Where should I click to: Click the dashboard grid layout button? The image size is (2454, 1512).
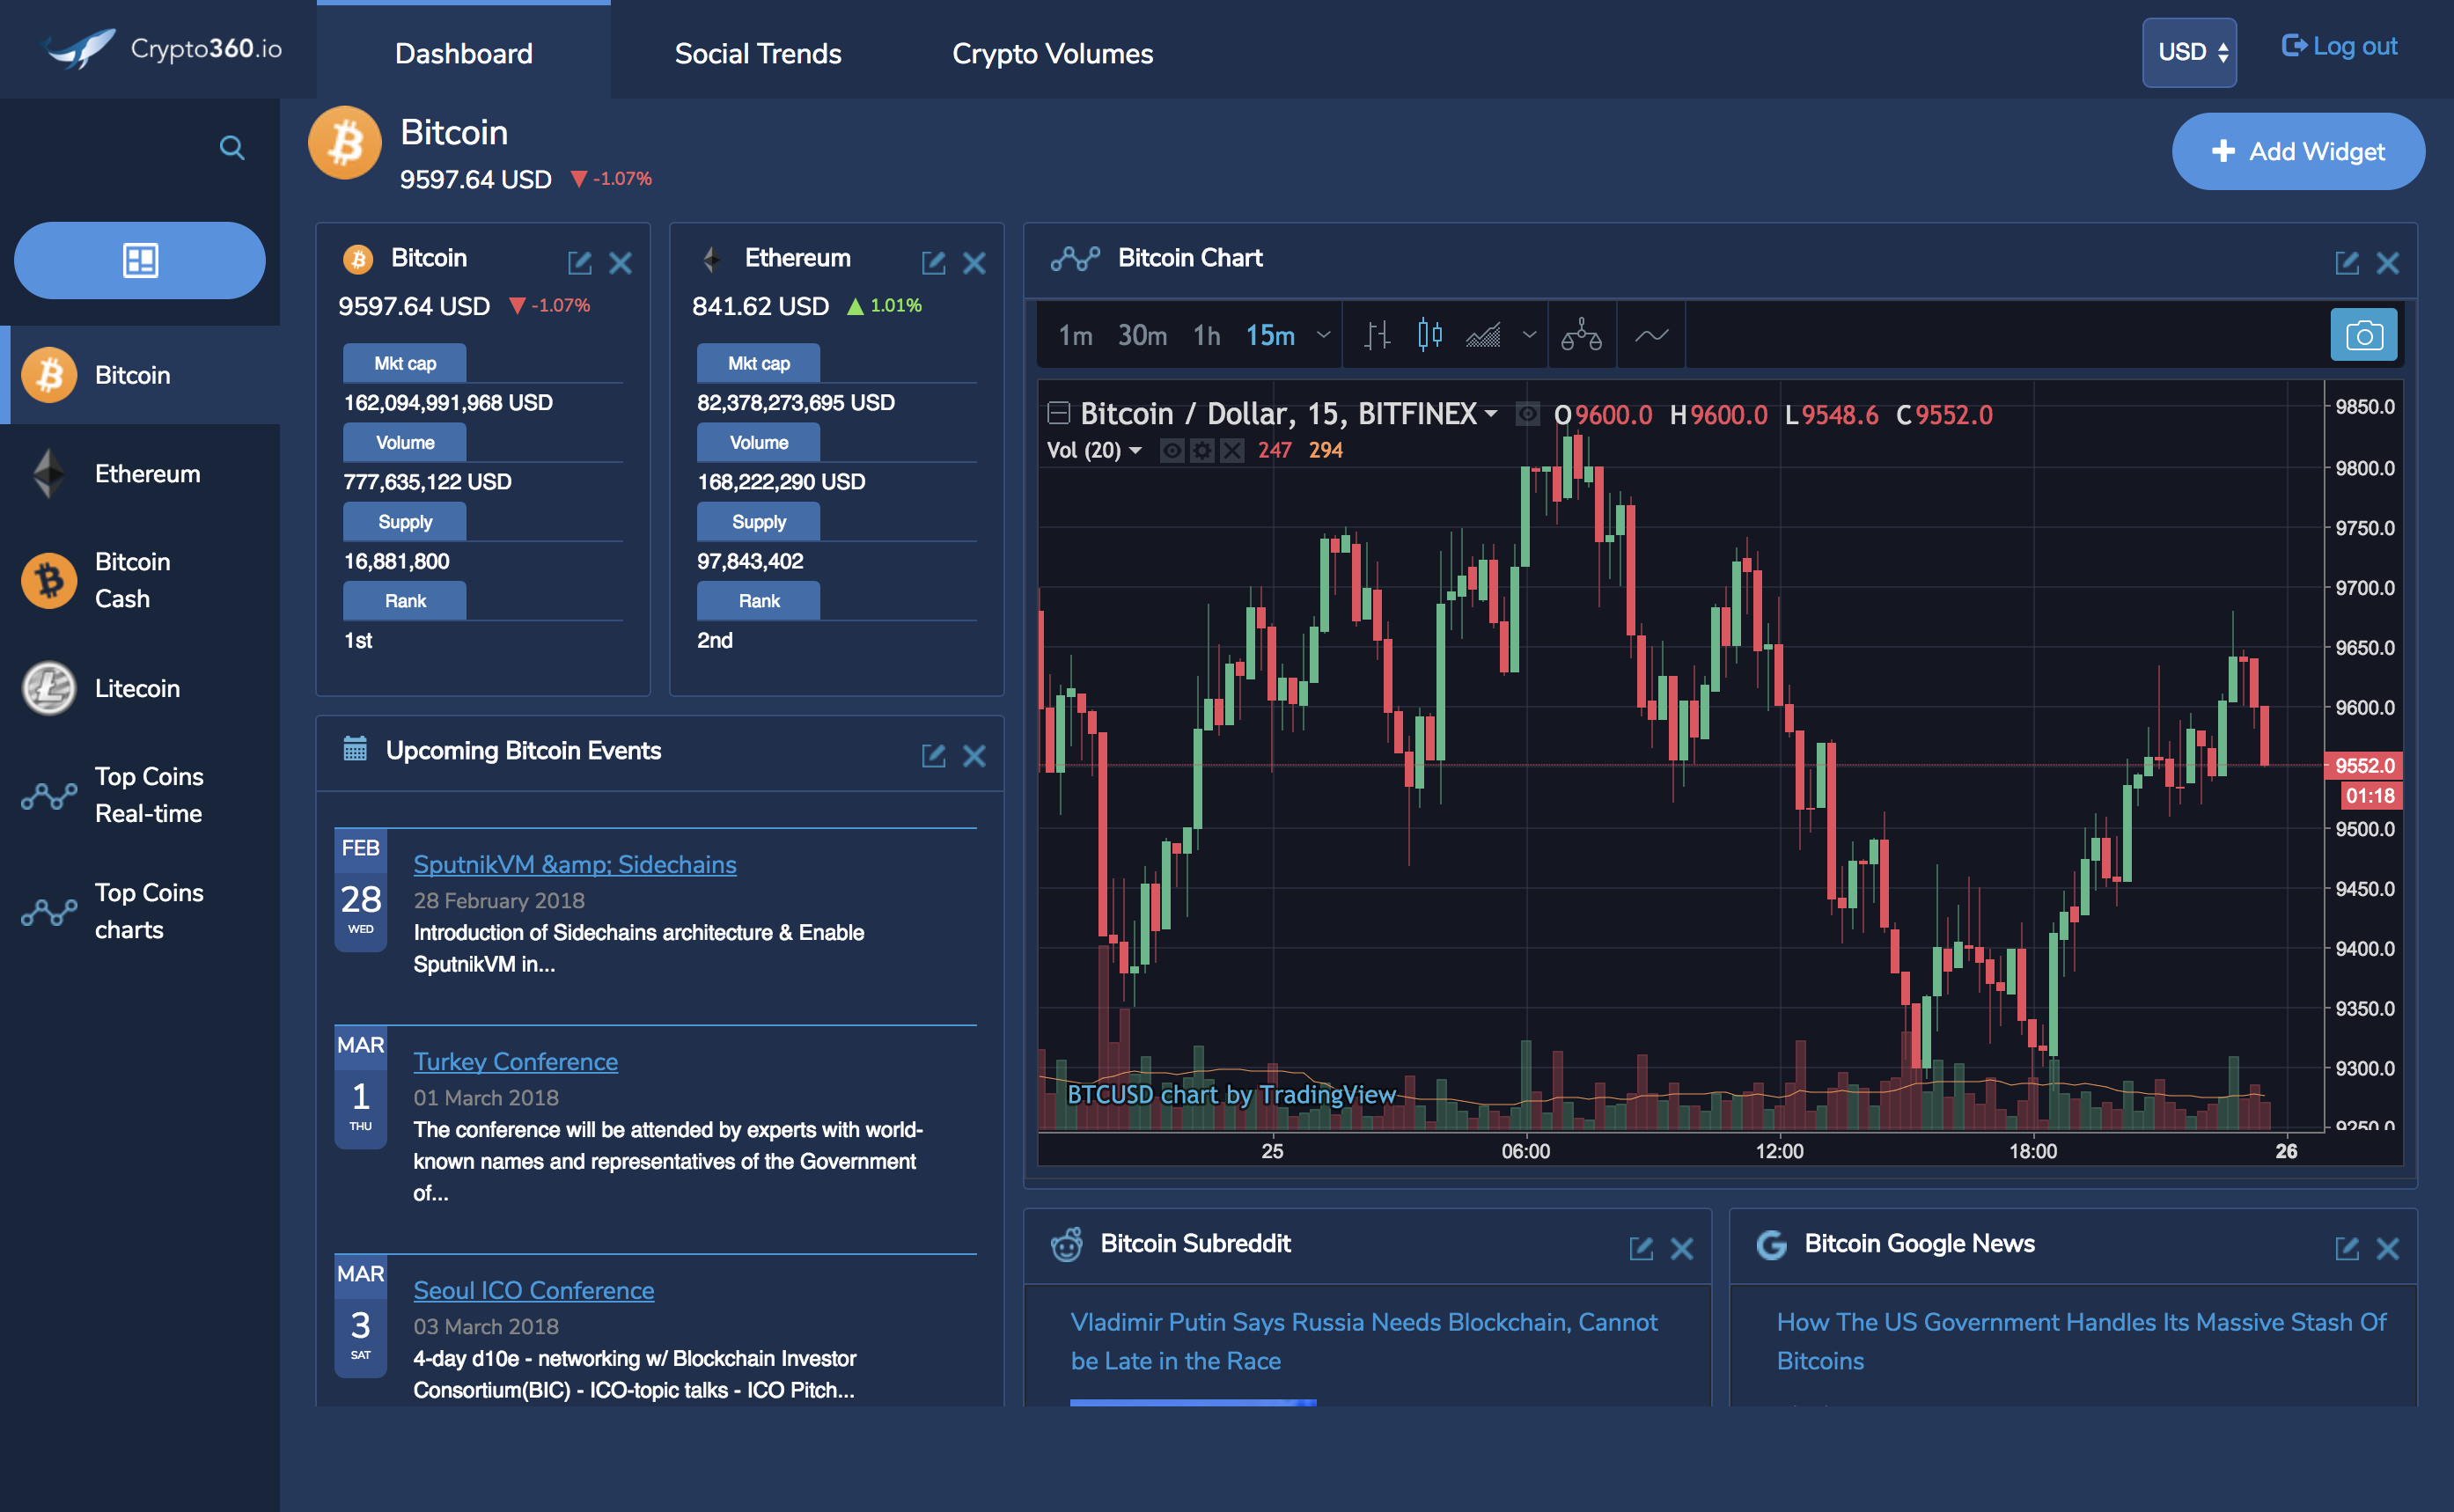click(x=140, y=261)
